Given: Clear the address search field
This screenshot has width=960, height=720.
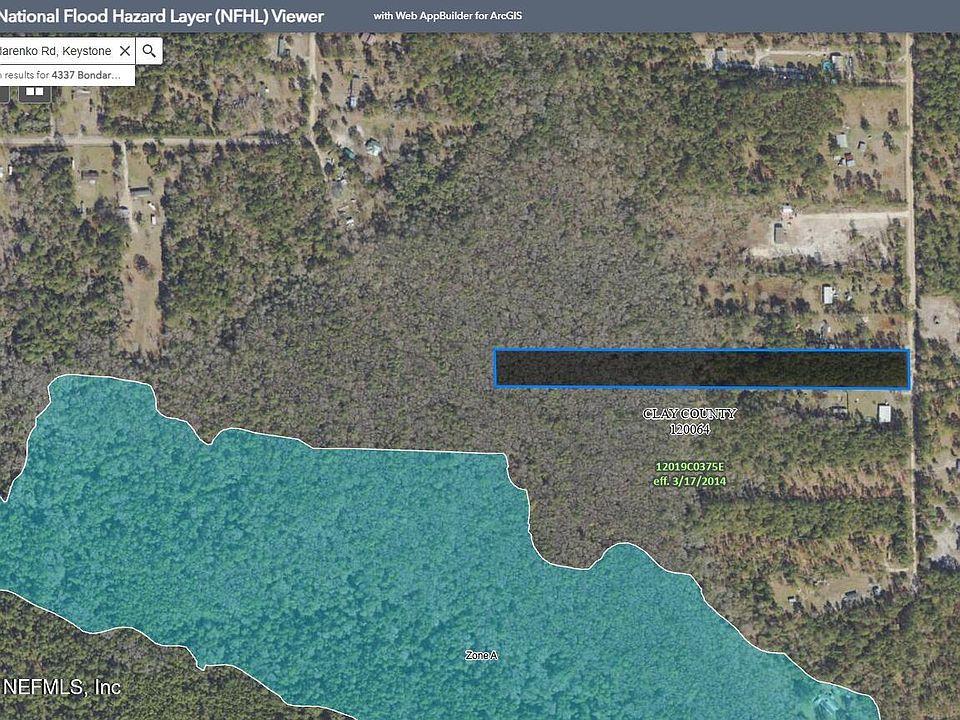Looking at the screenshot, I should tap(125, 51).
